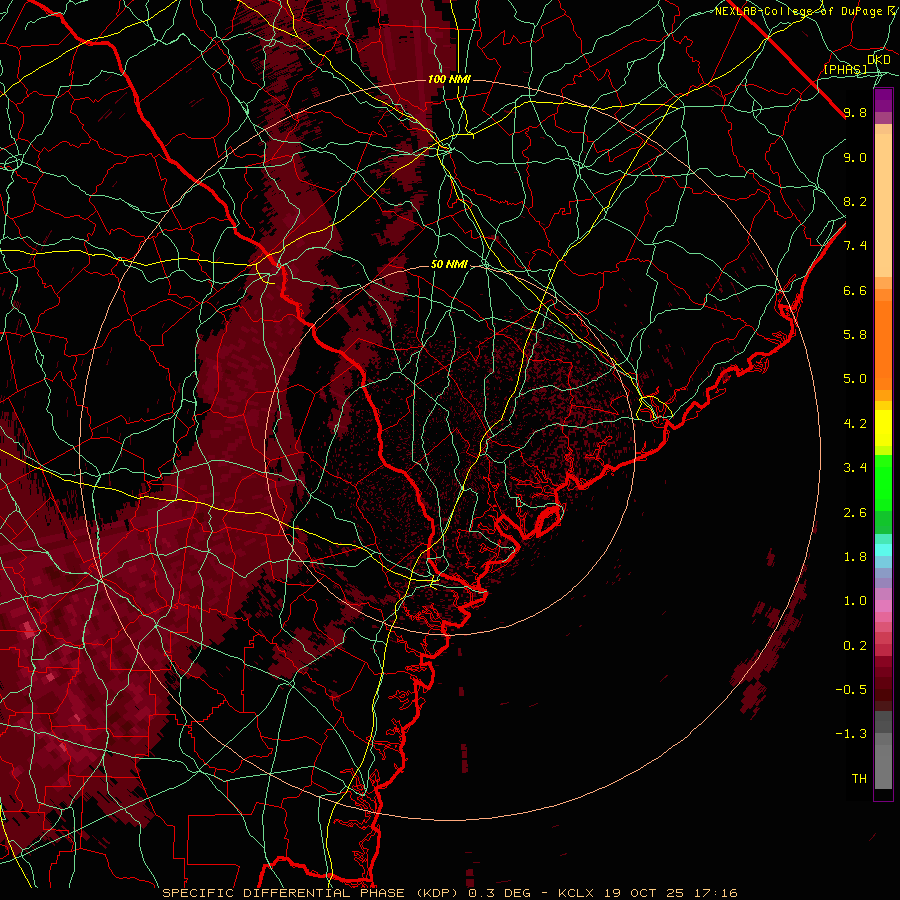This screenshot has height=900, width=900.
Task: Click the 1.8 value on the scale
Action: tap(855, 557)
